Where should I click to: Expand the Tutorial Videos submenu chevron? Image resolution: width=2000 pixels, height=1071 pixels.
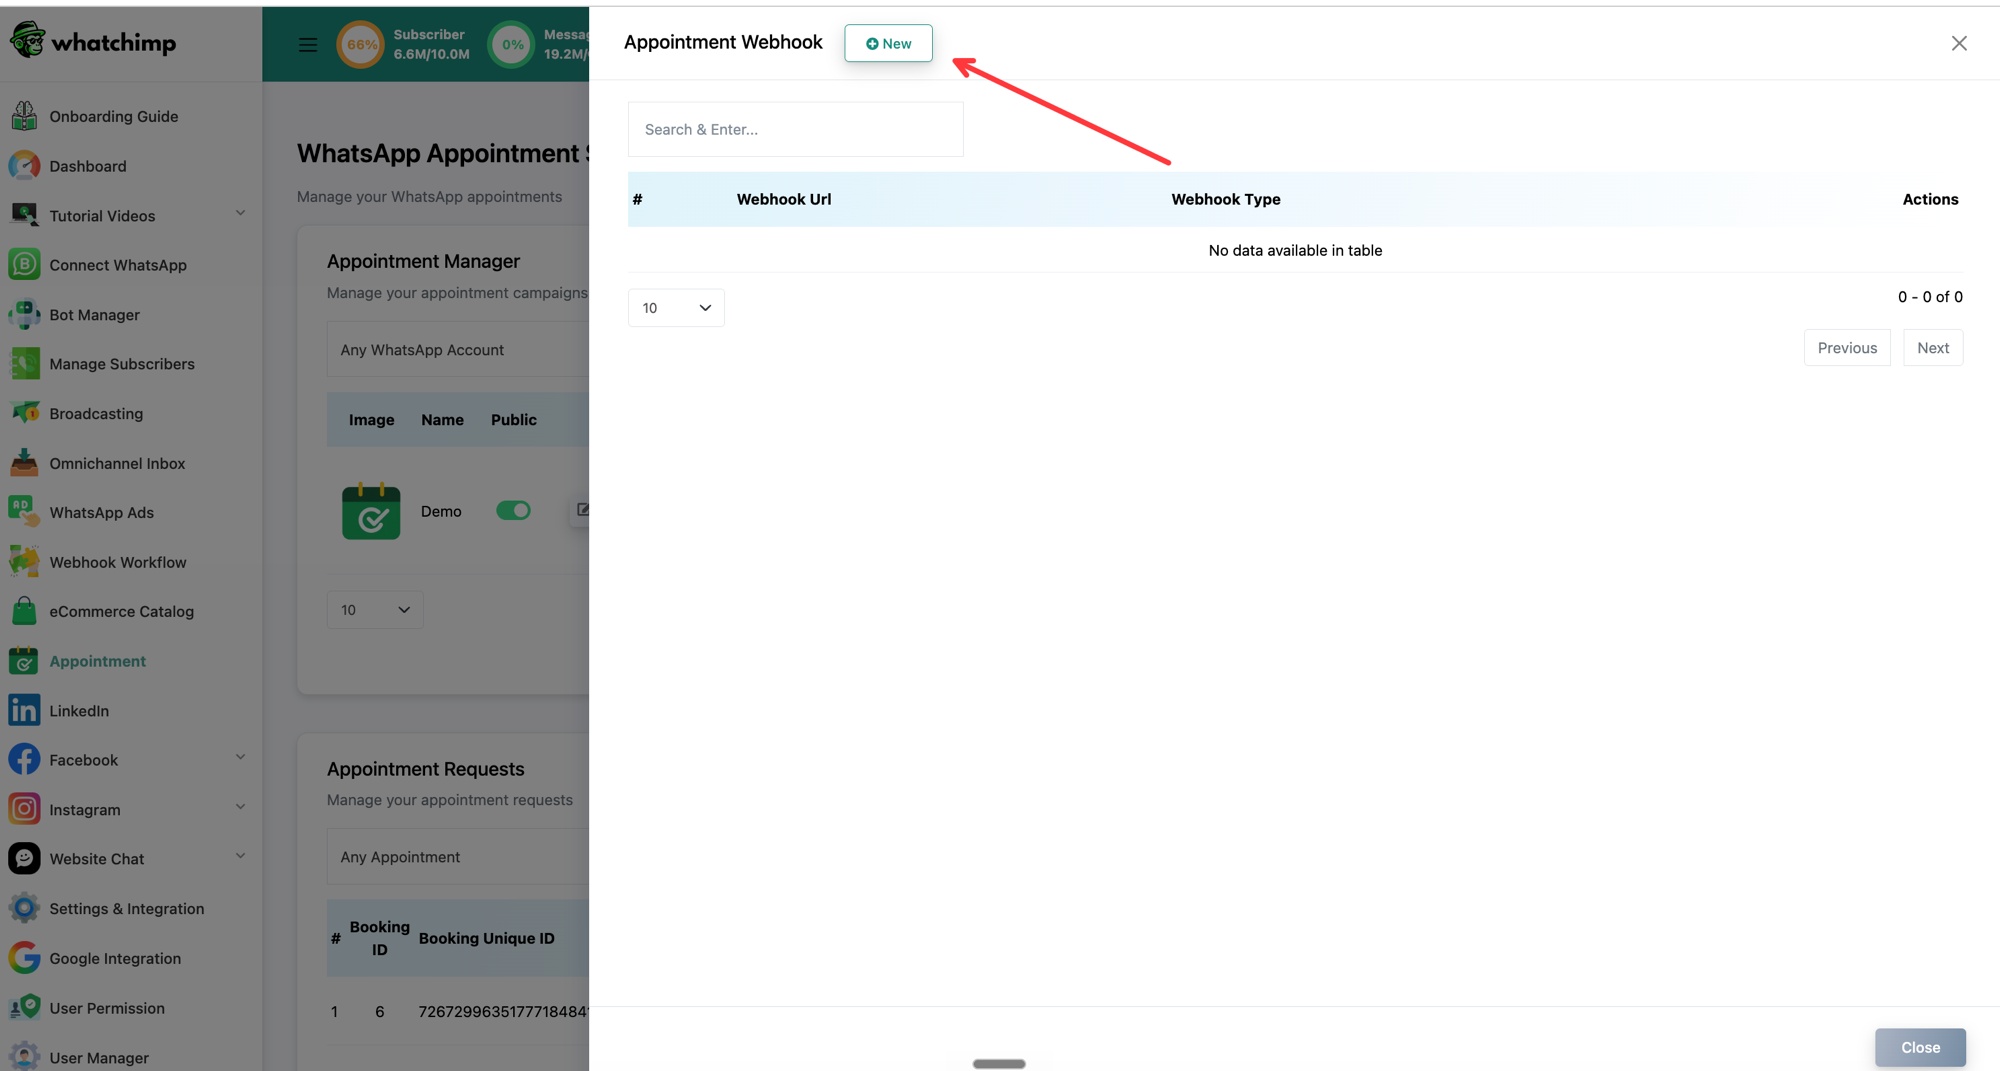240,212
